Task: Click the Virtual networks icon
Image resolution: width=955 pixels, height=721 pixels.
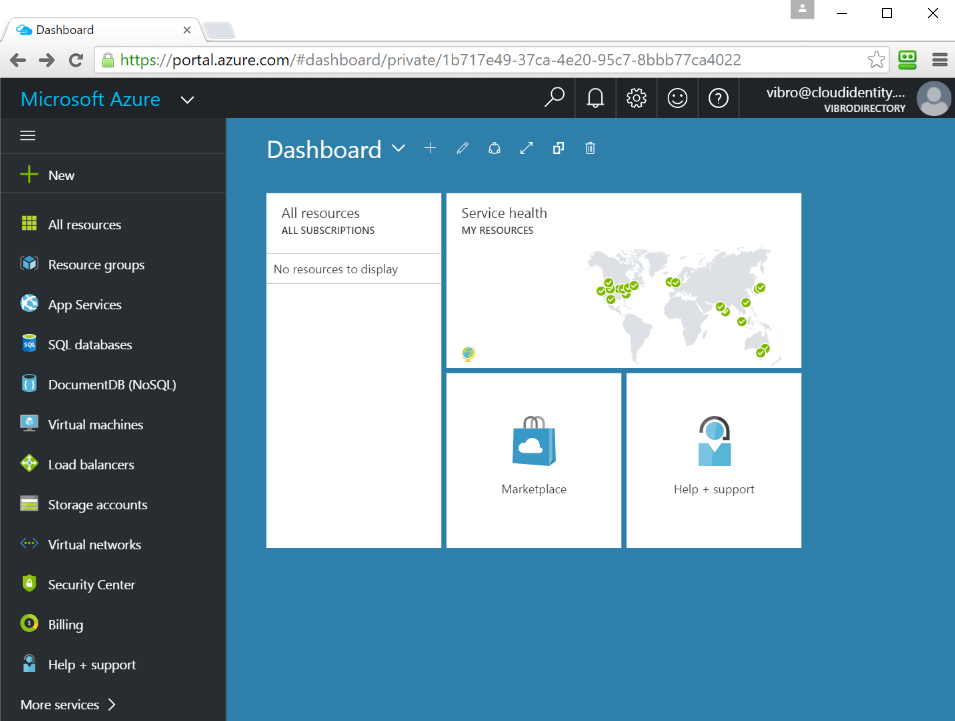Action: coord(29,543)
